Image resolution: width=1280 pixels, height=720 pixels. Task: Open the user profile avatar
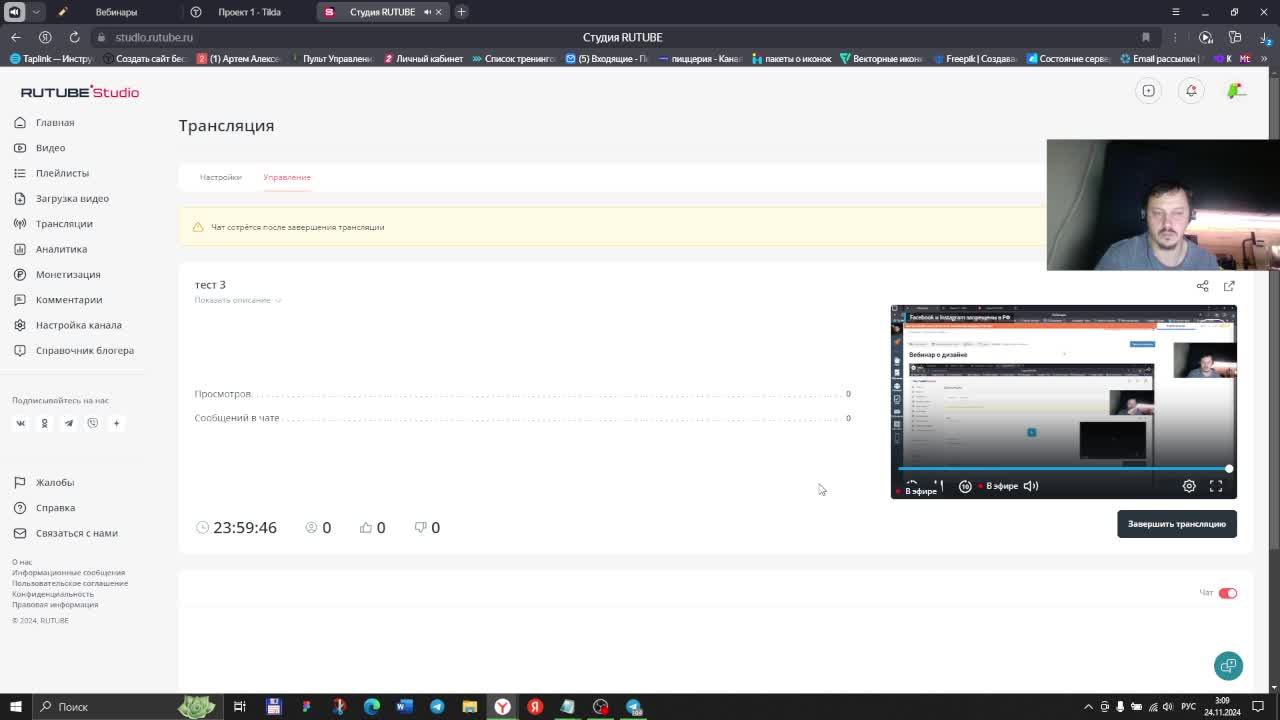pos(1236,91)
